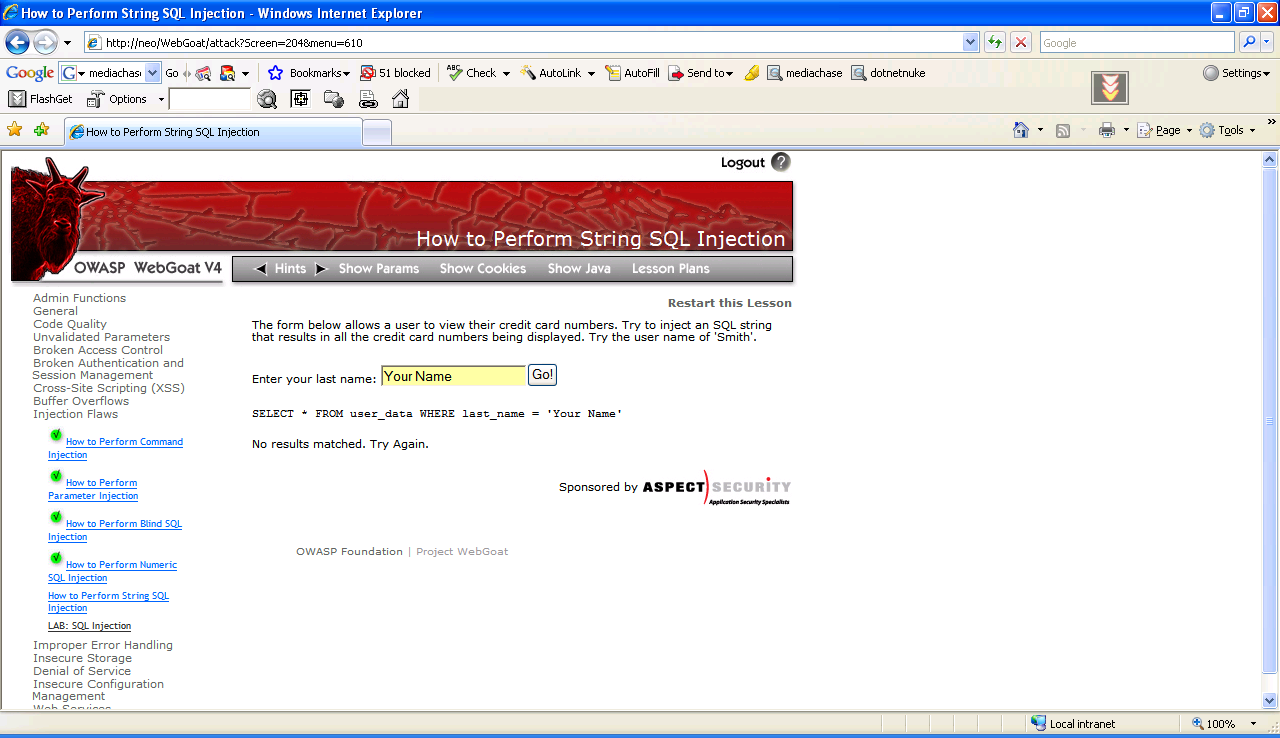Image resolution: width=1280 pixels, height=738 pixels.
Task: Click the page vertical scrollbar down arrow
Action: pos(1270,701)
